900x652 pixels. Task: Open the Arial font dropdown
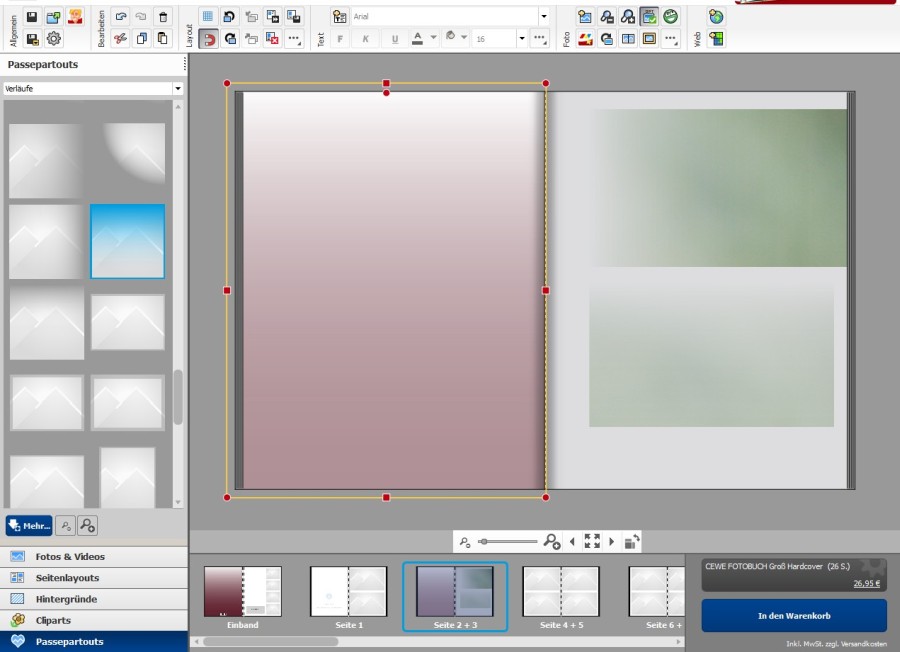click(x=543, y=17)
